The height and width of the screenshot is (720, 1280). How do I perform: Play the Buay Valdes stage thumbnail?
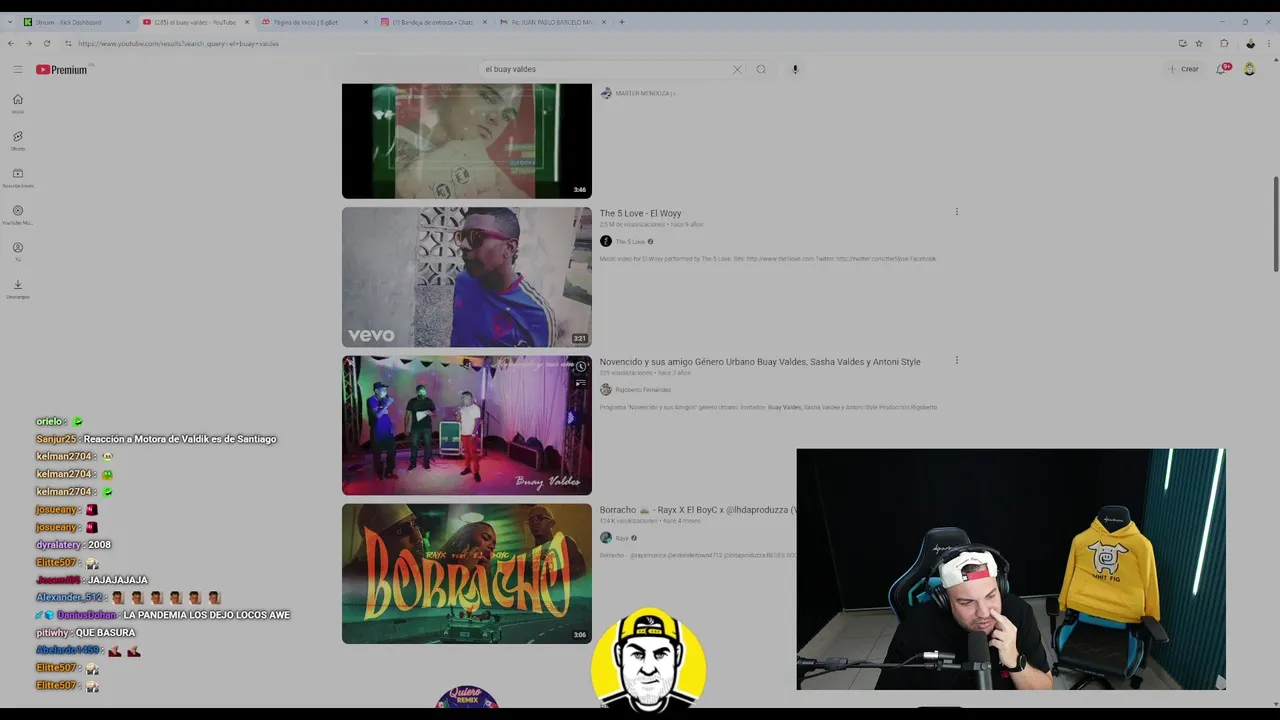click(467, 425)
